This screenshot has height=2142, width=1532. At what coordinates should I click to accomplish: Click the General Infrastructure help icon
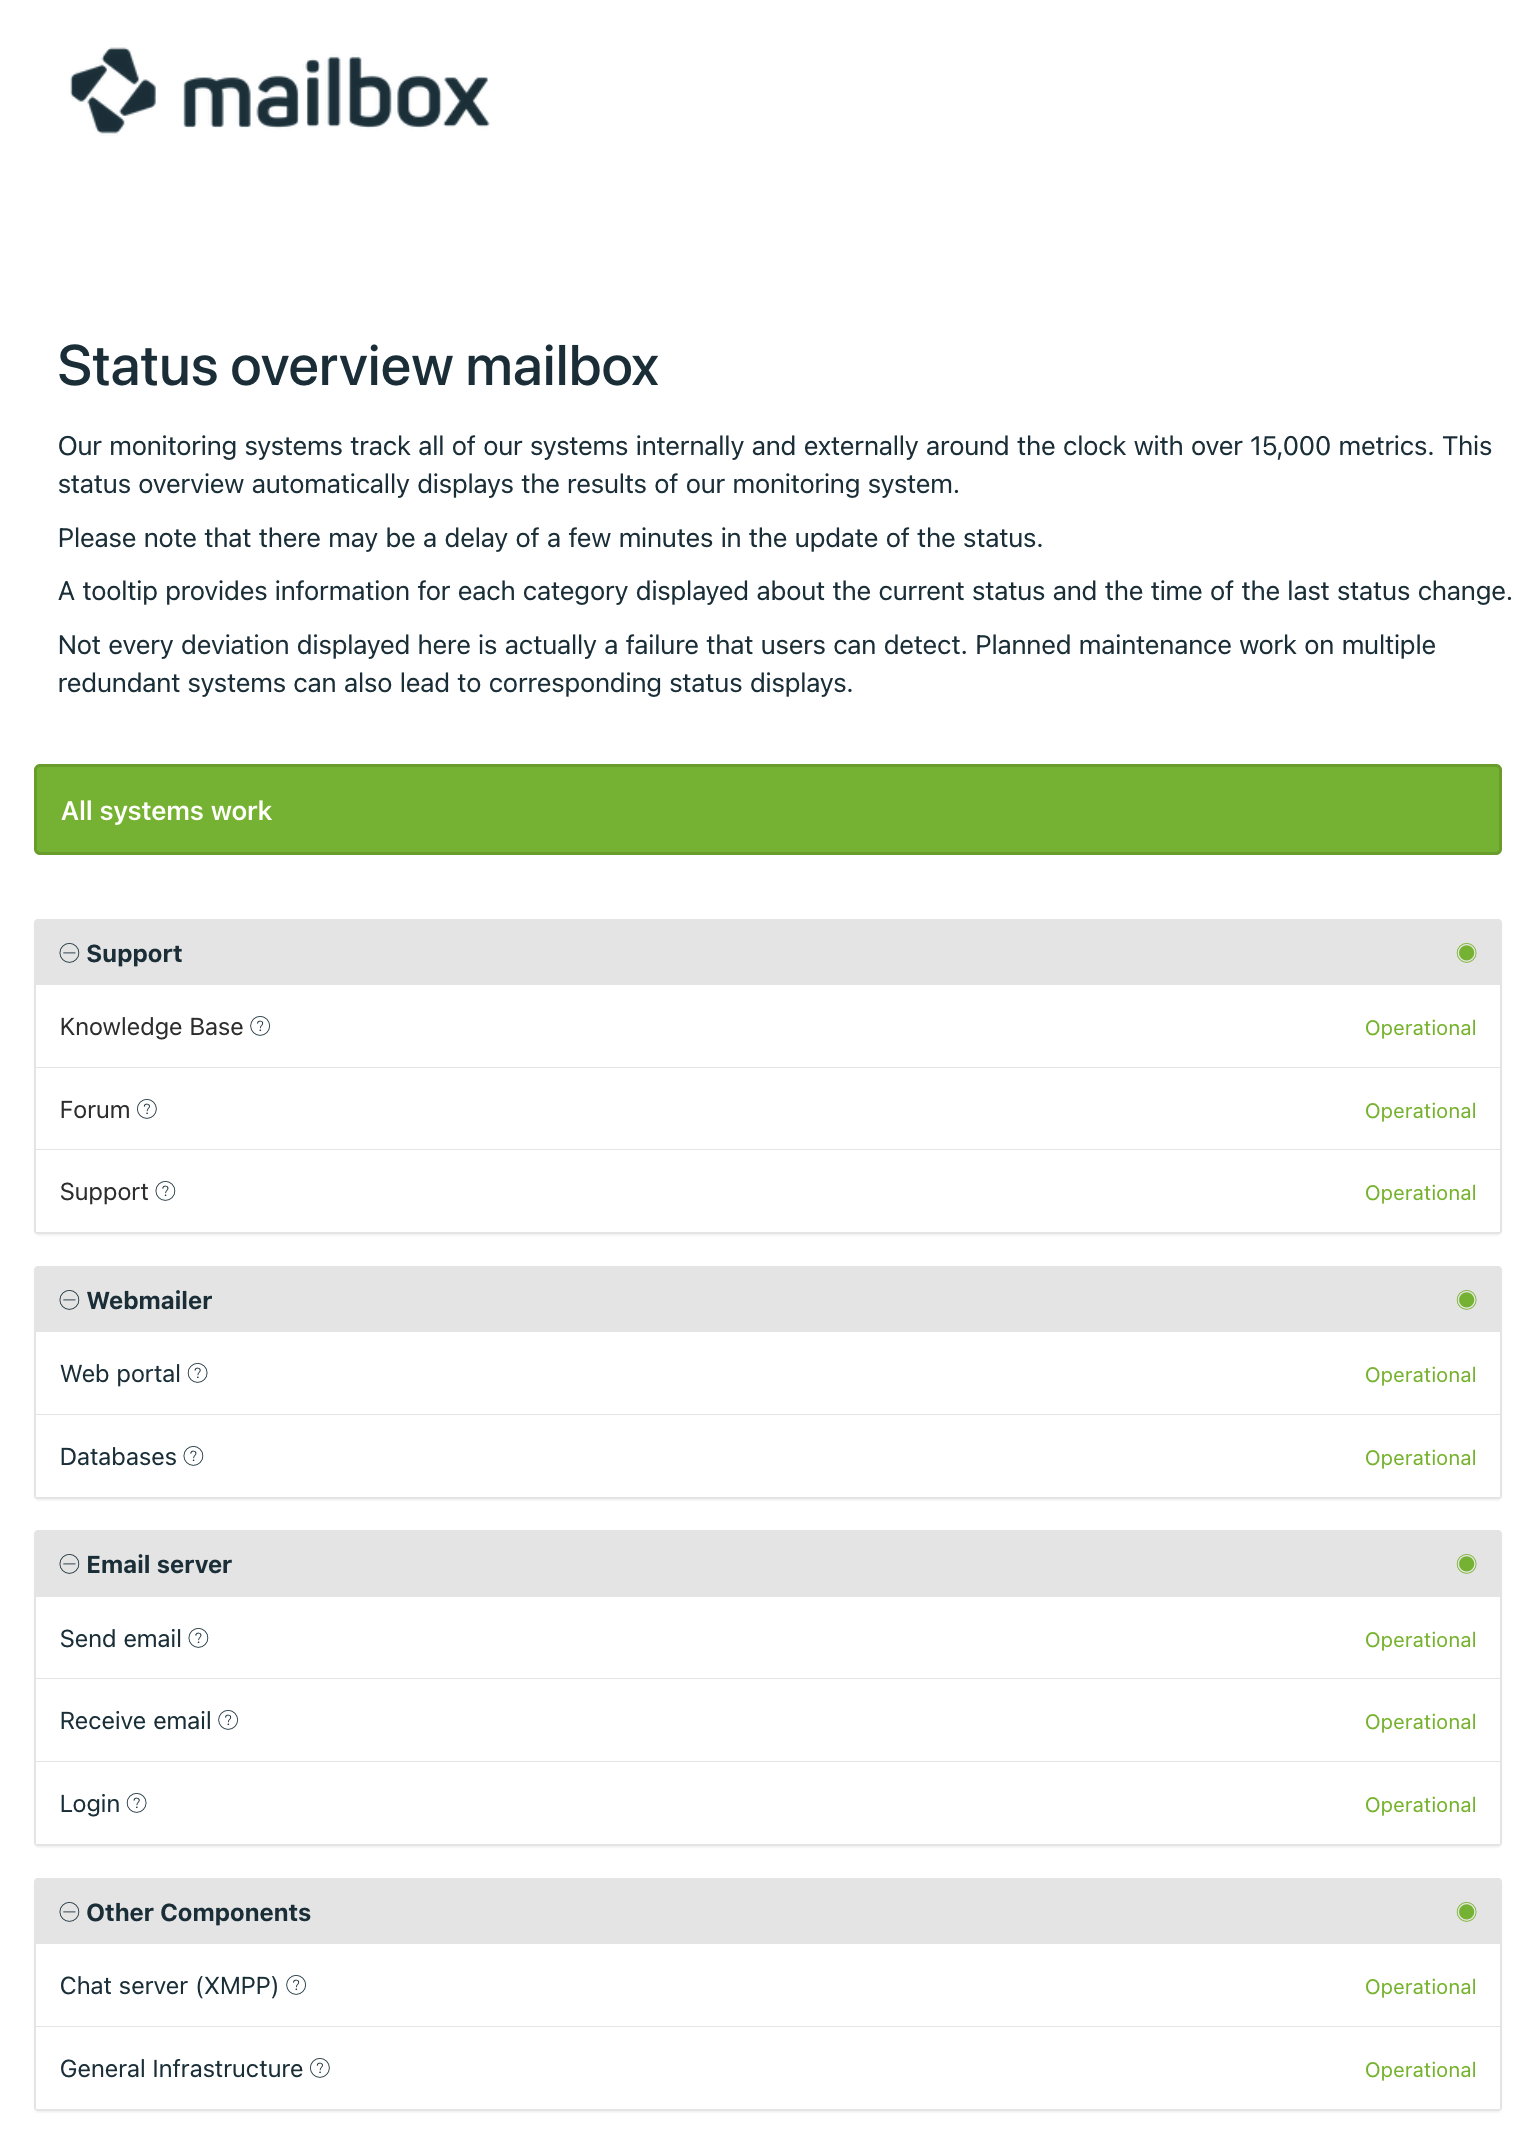(x=320, y=2068)
